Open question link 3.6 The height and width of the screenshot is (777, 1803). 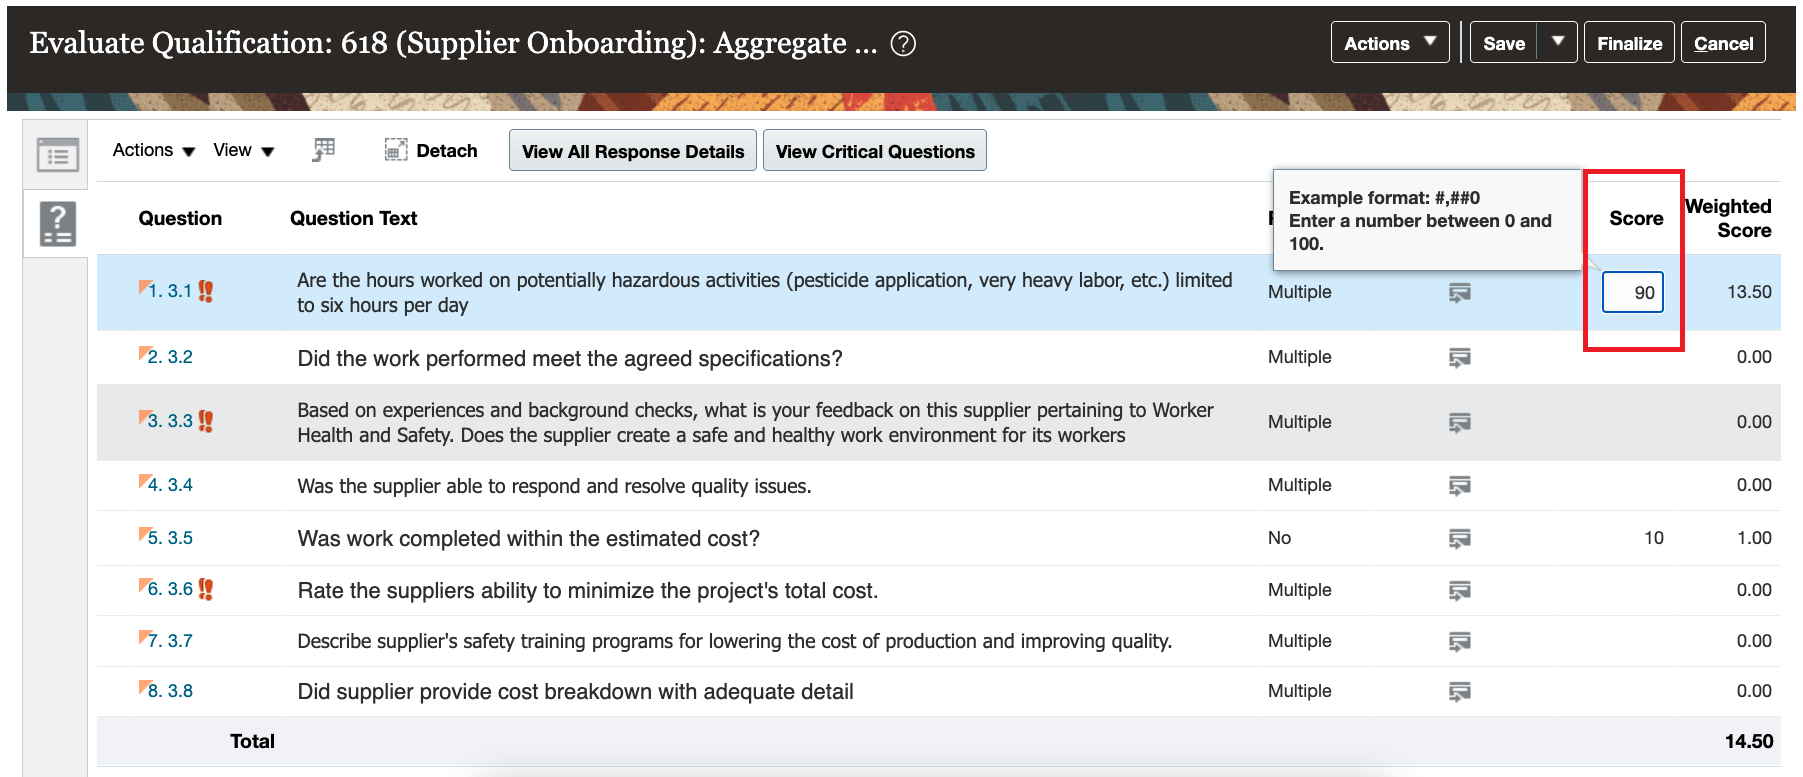click(170, 589)
